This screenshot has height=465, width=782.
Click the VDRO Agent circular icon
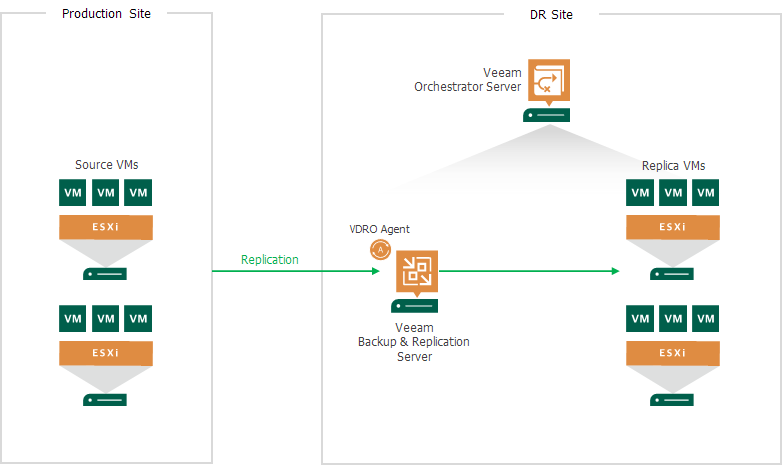pyautogui.click(x=381, y=249)
